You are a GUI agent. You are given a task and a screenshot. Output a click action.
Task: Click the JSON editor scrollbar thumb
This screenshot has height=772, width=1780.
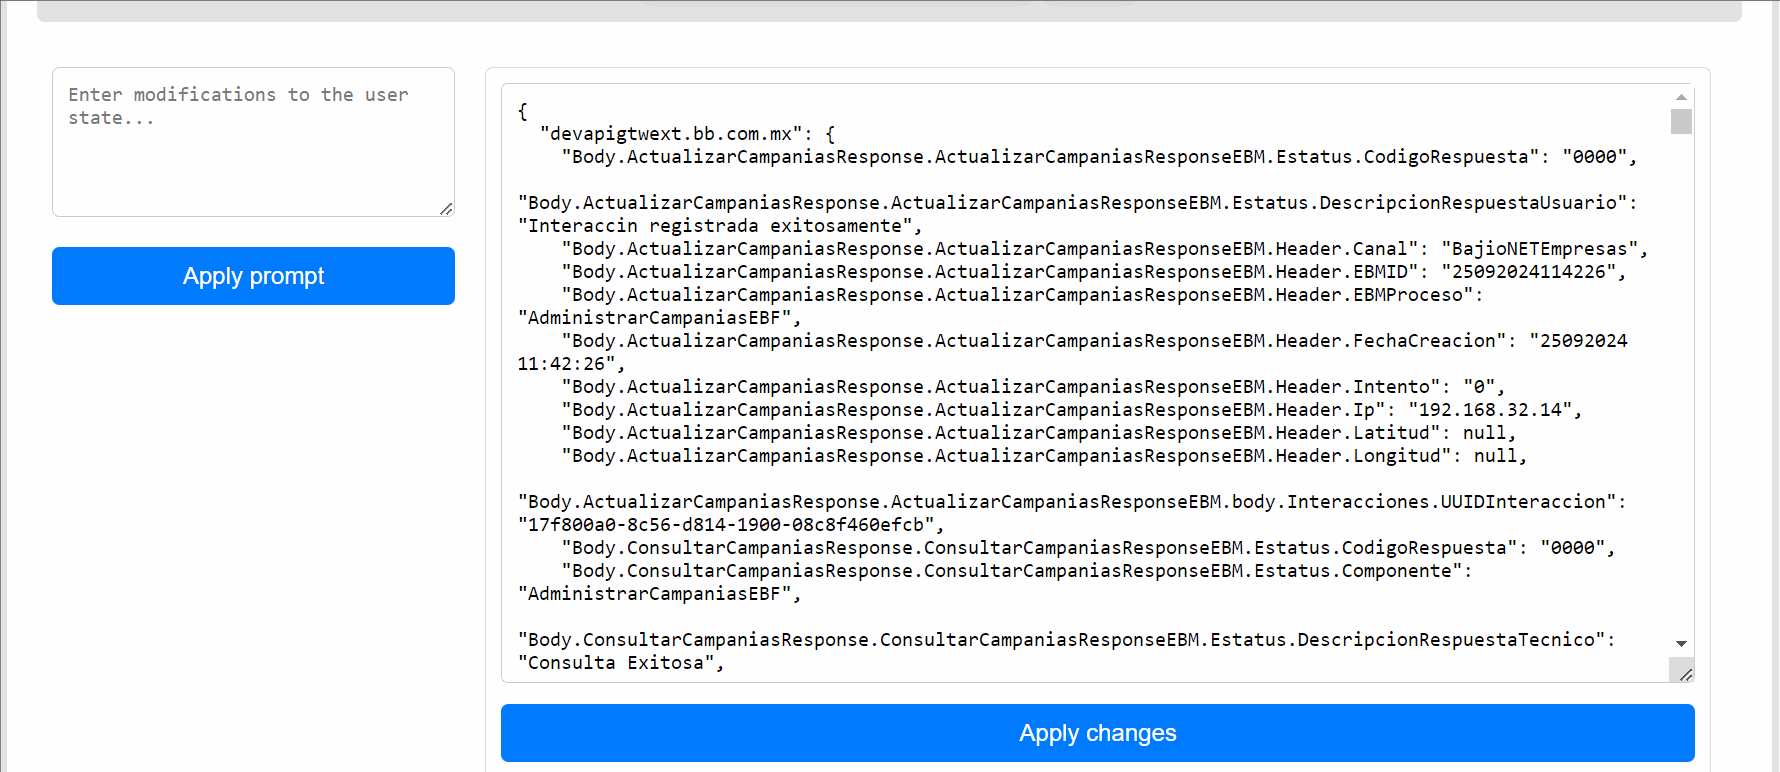tap(1681, 122)
